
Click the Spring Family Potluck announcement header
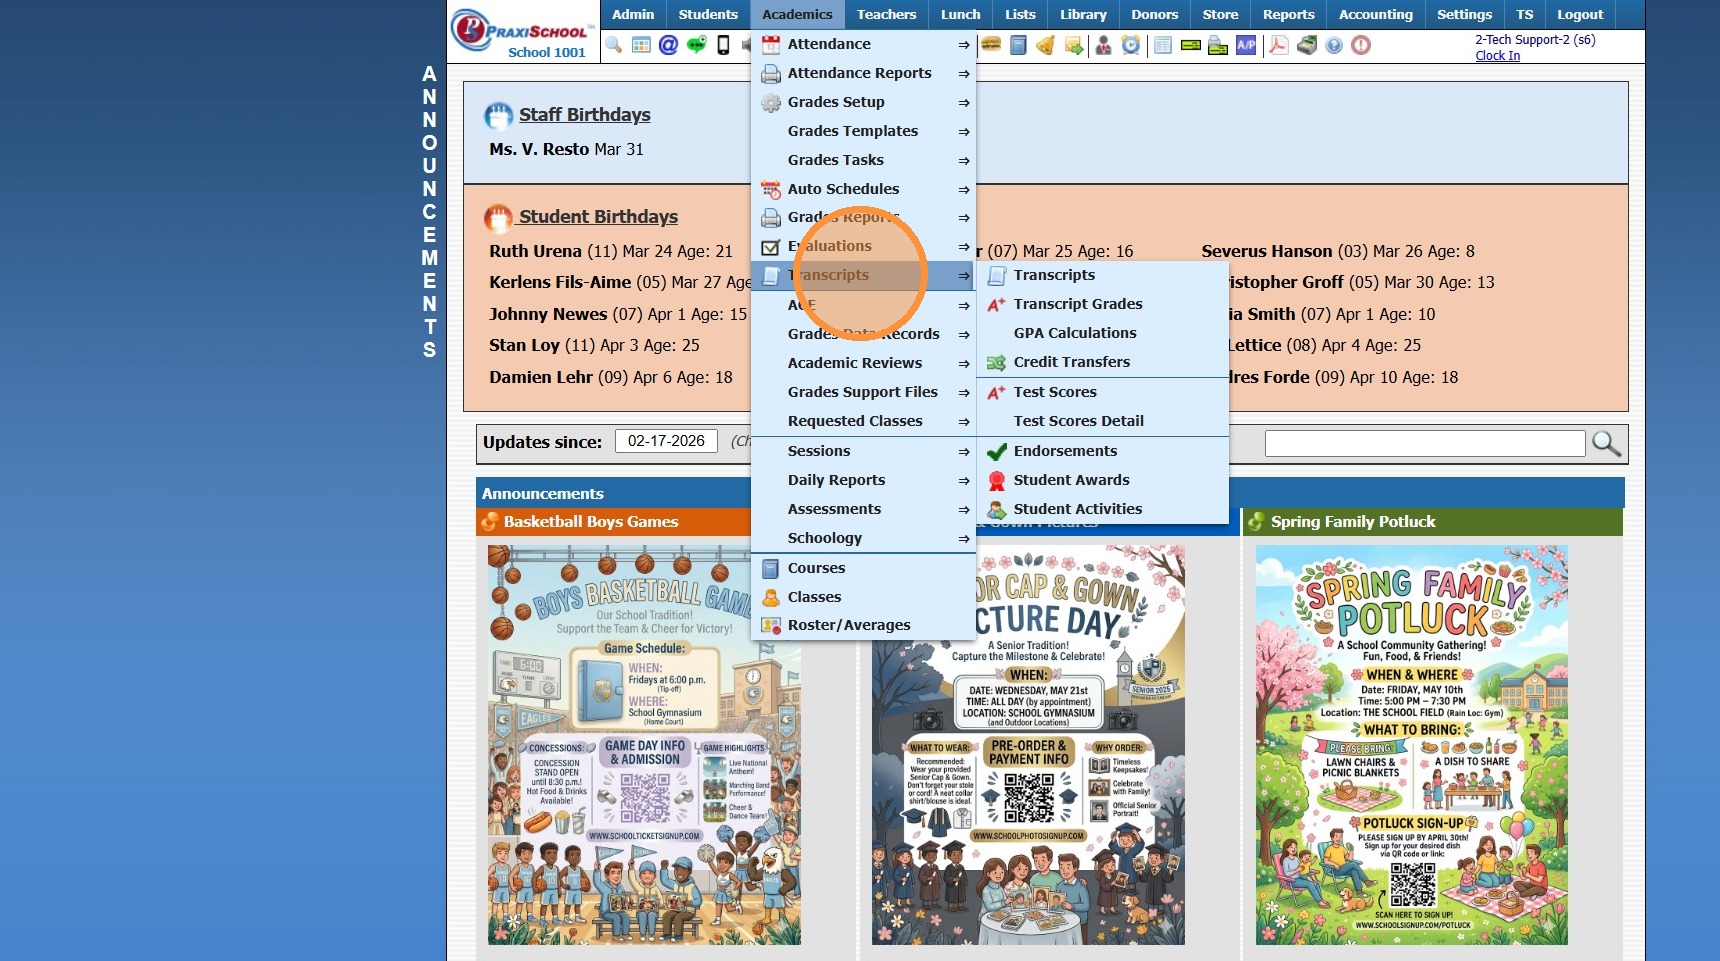click(1432, 522)
